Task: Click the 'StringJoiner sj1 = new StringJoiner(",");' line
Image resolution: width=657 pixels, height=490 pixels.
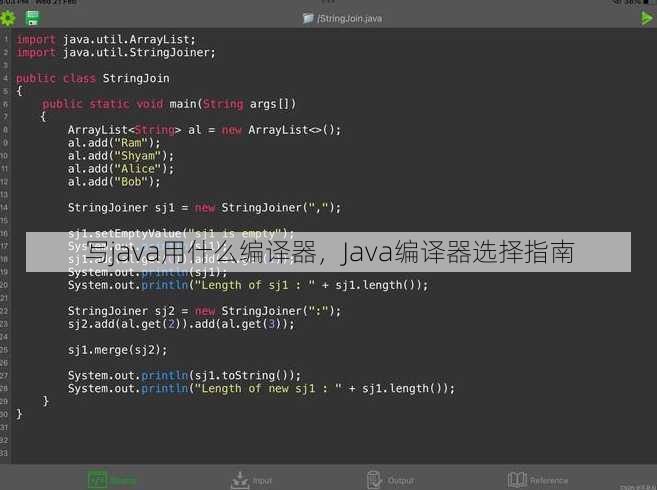Action: 204,208
